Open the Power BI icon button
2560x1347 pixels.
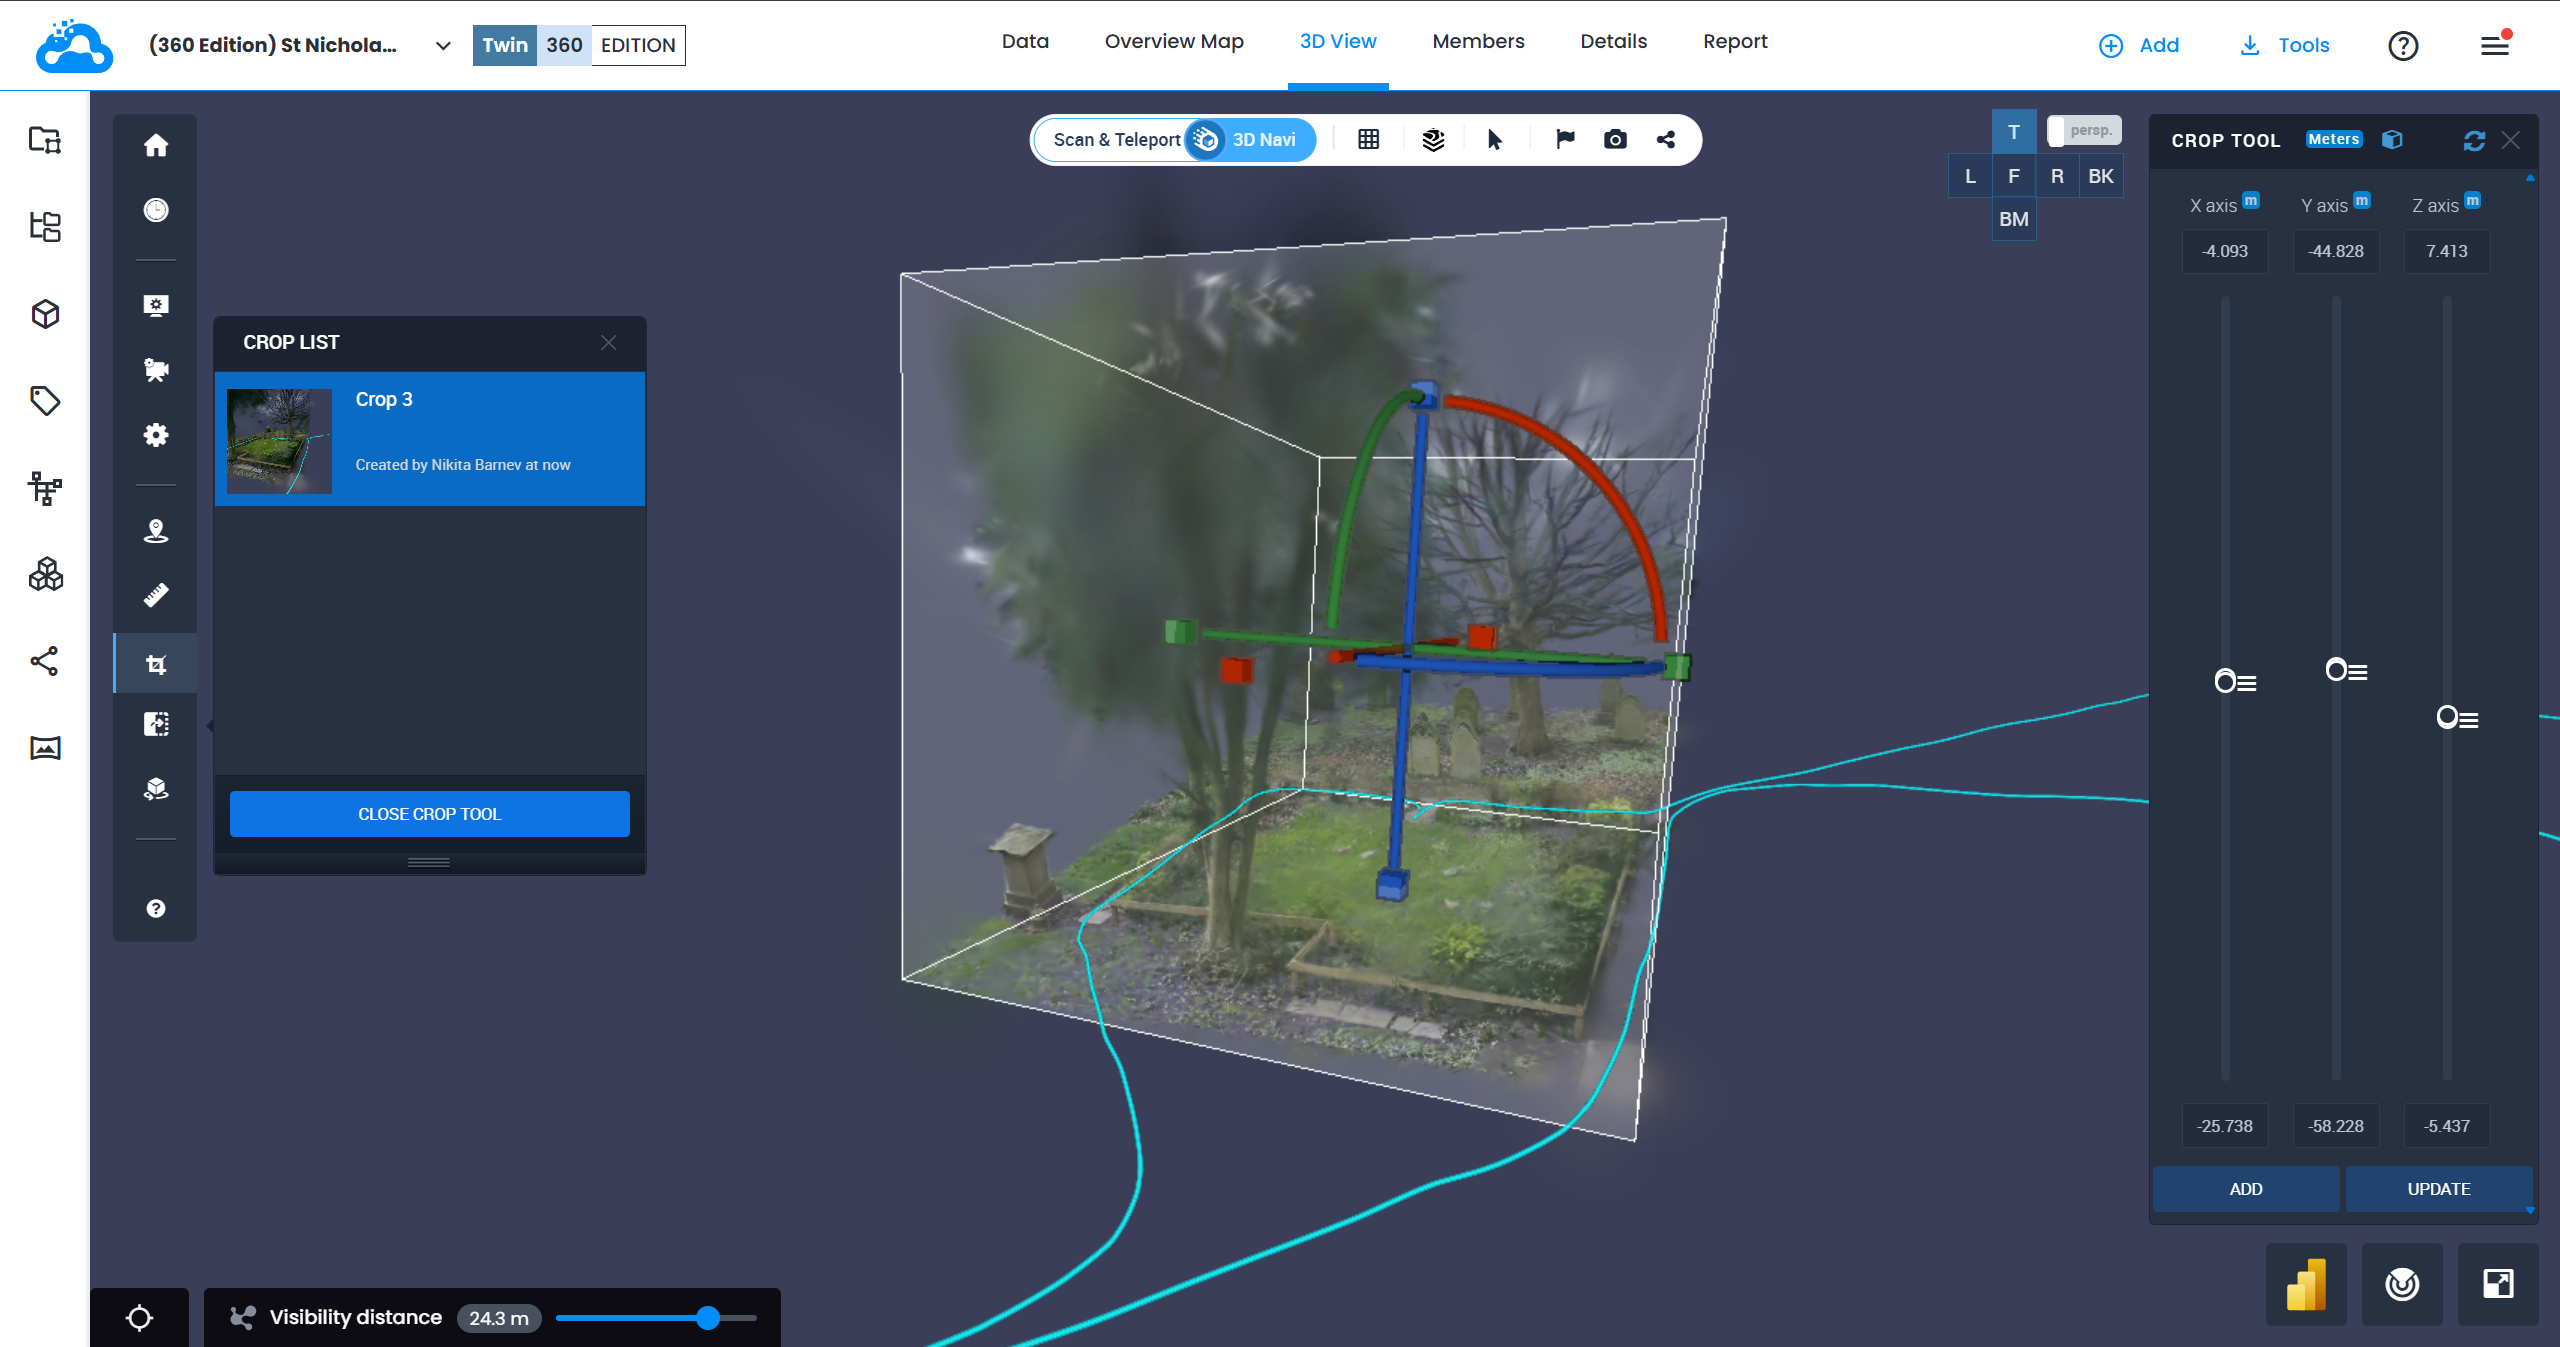[x=2306, y=1284]
